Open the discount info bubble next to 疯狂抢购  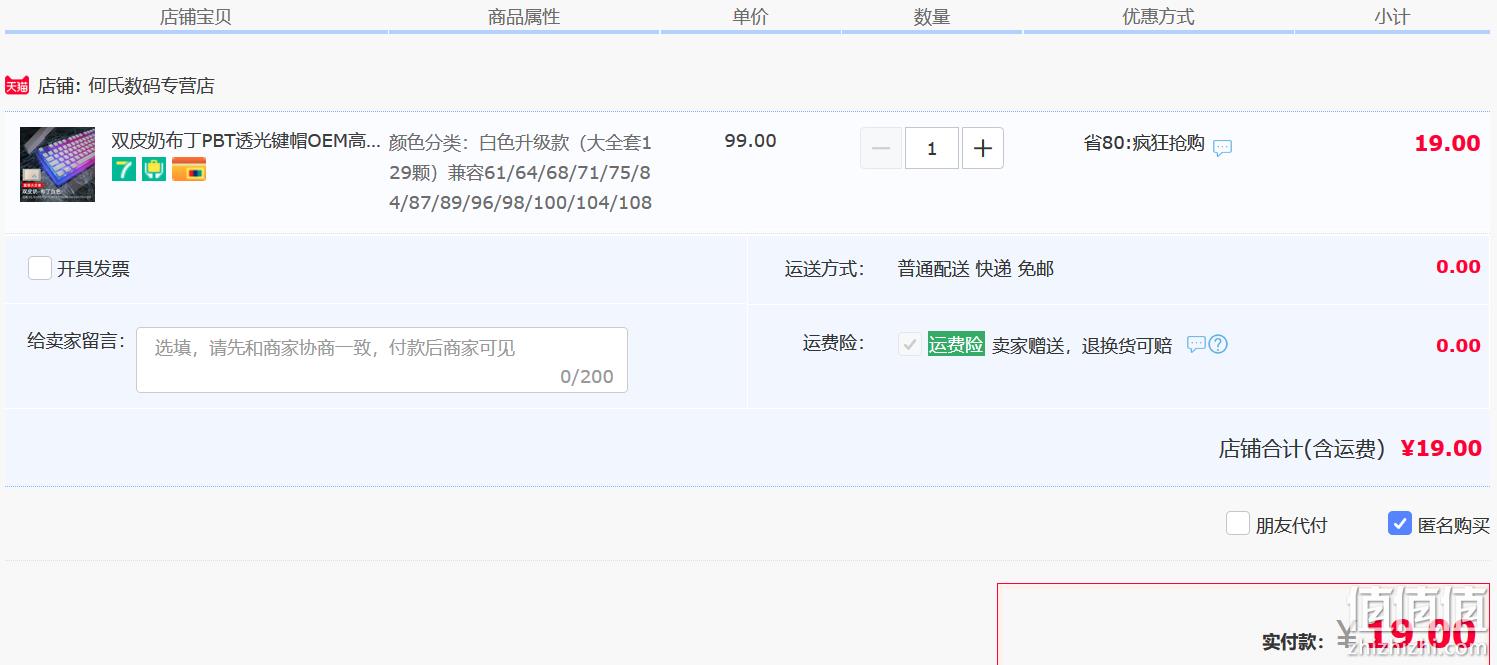point(1222,148)
